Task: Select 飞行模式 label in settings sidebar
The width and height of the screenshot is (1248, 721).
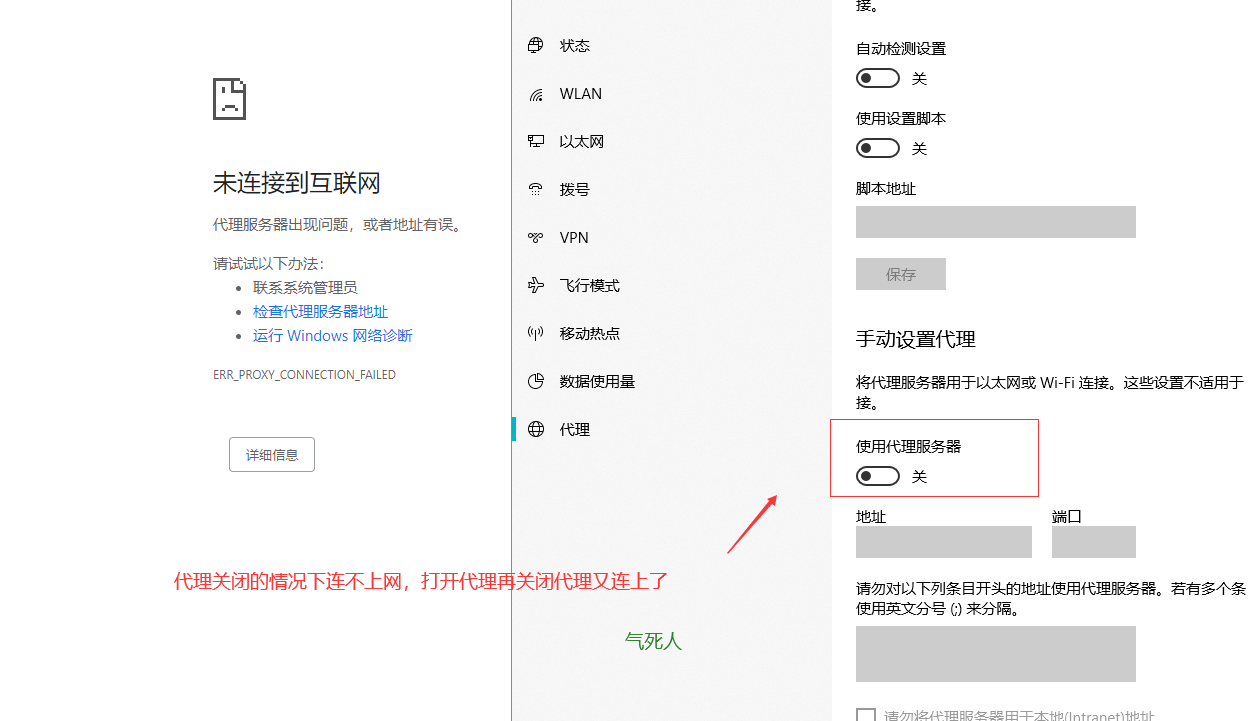Action: [589, 286]
